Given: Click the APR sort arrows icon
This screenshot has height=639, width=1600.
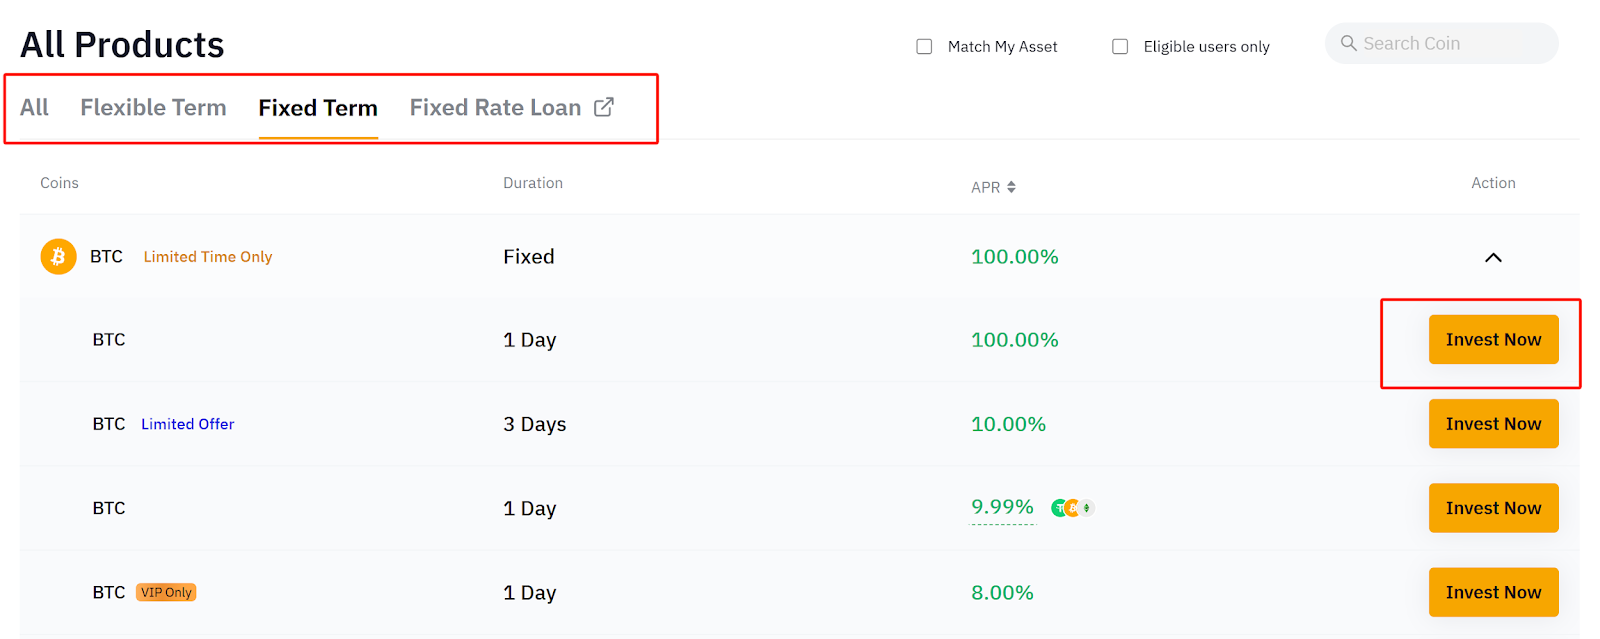Looking at the screenshot, I should pos(1011,187).
